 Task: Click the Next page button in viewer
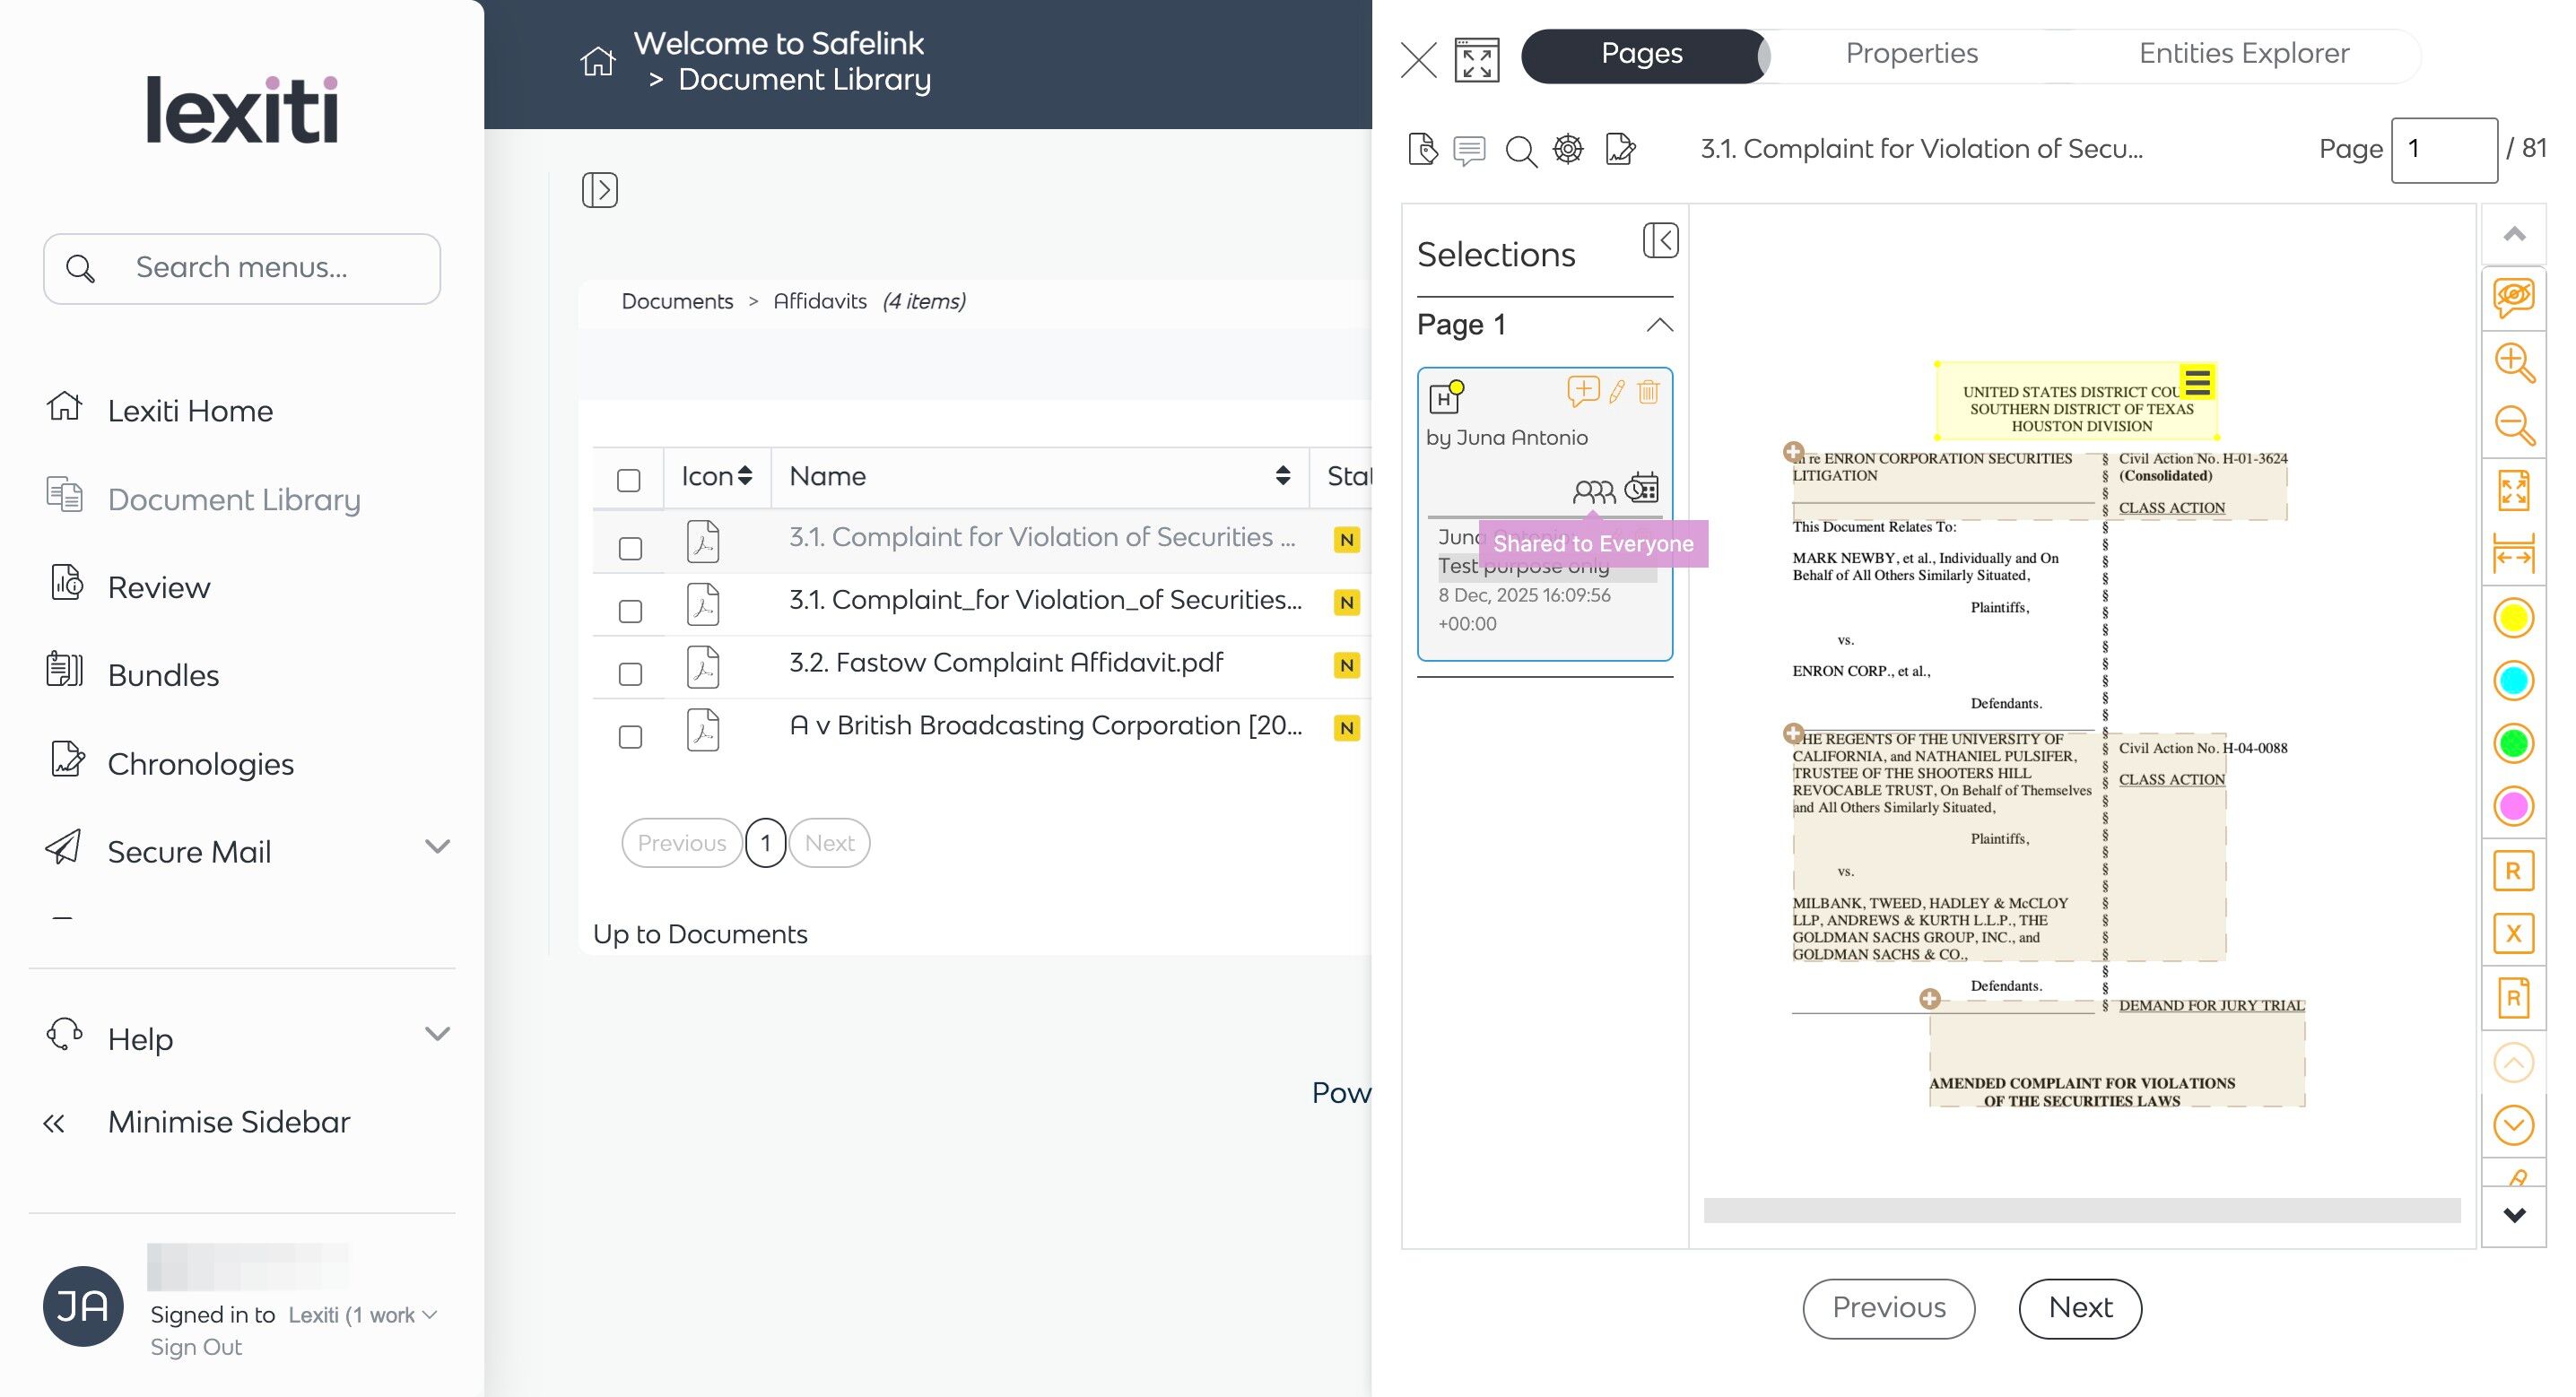pyautogui.click(x=2079, y=1307)
